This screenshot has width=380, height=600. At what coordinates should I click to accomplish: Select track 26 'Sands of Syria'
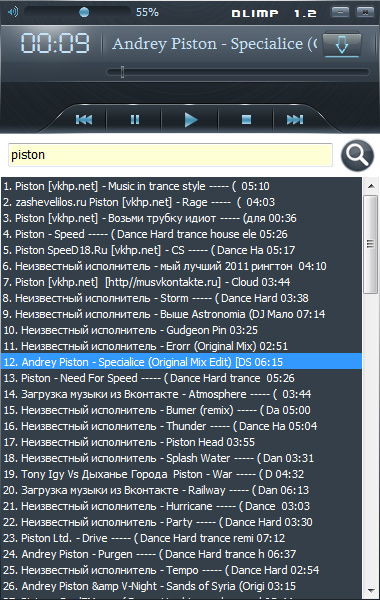pos(181,586)
